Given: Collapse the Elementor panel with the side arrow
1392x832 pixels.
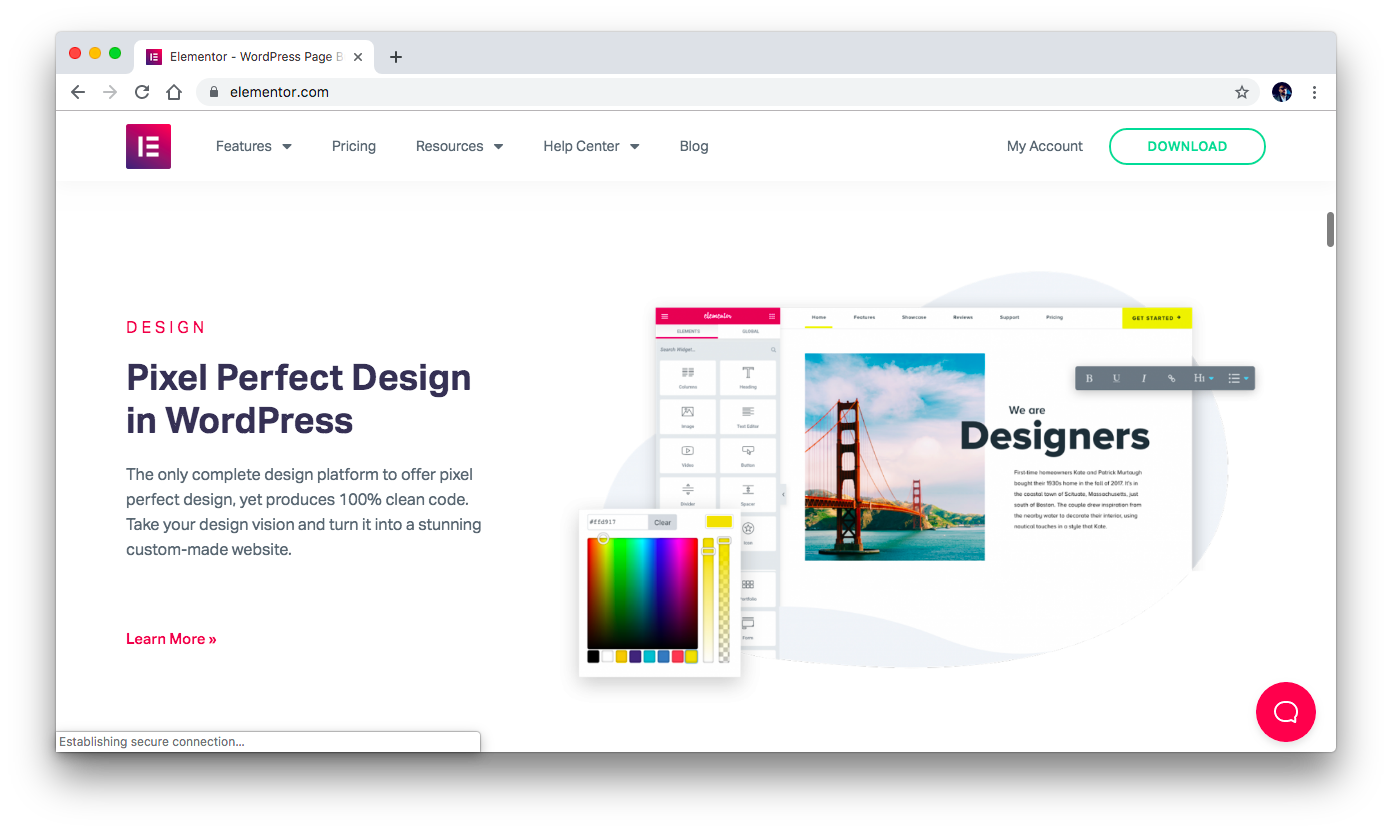Looking at the screenshot, I should (783, 493).
